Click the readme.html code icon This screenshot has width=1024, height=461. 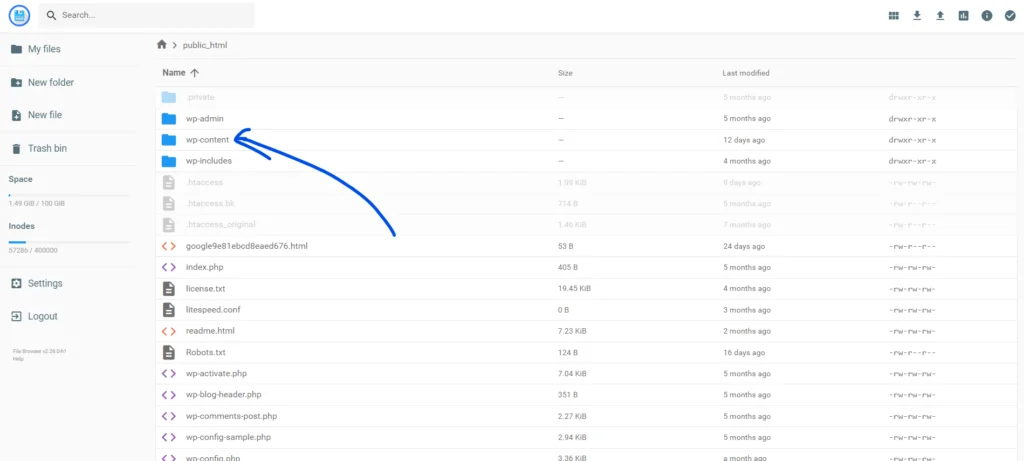[x=168, y=331]
